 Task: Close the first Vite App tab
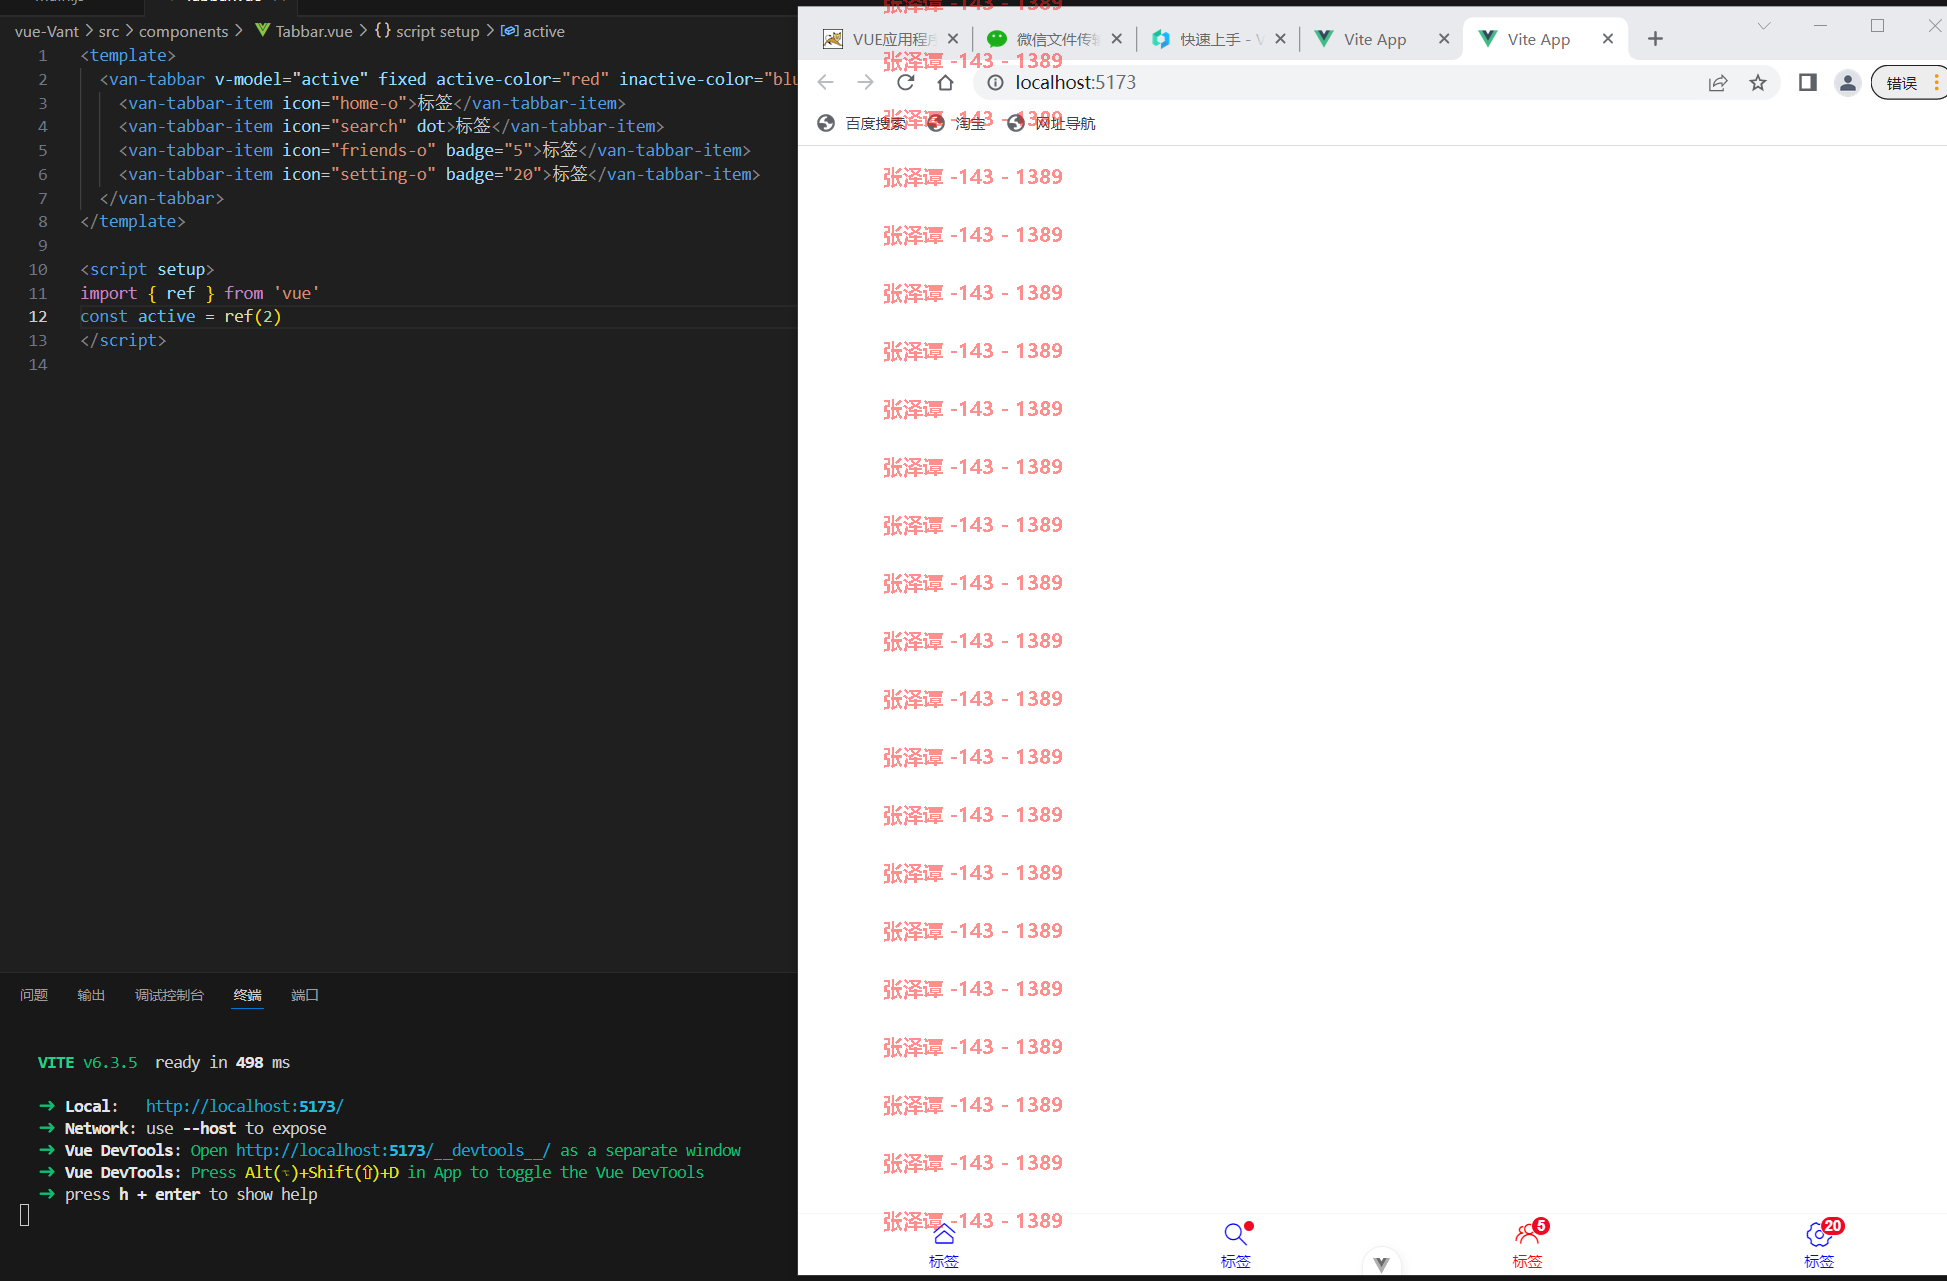[1444, 39]
